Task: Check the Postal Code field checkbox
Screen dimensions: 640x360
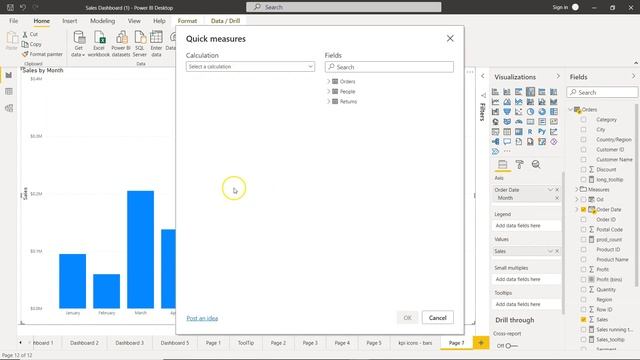Action: pos(583,229)
